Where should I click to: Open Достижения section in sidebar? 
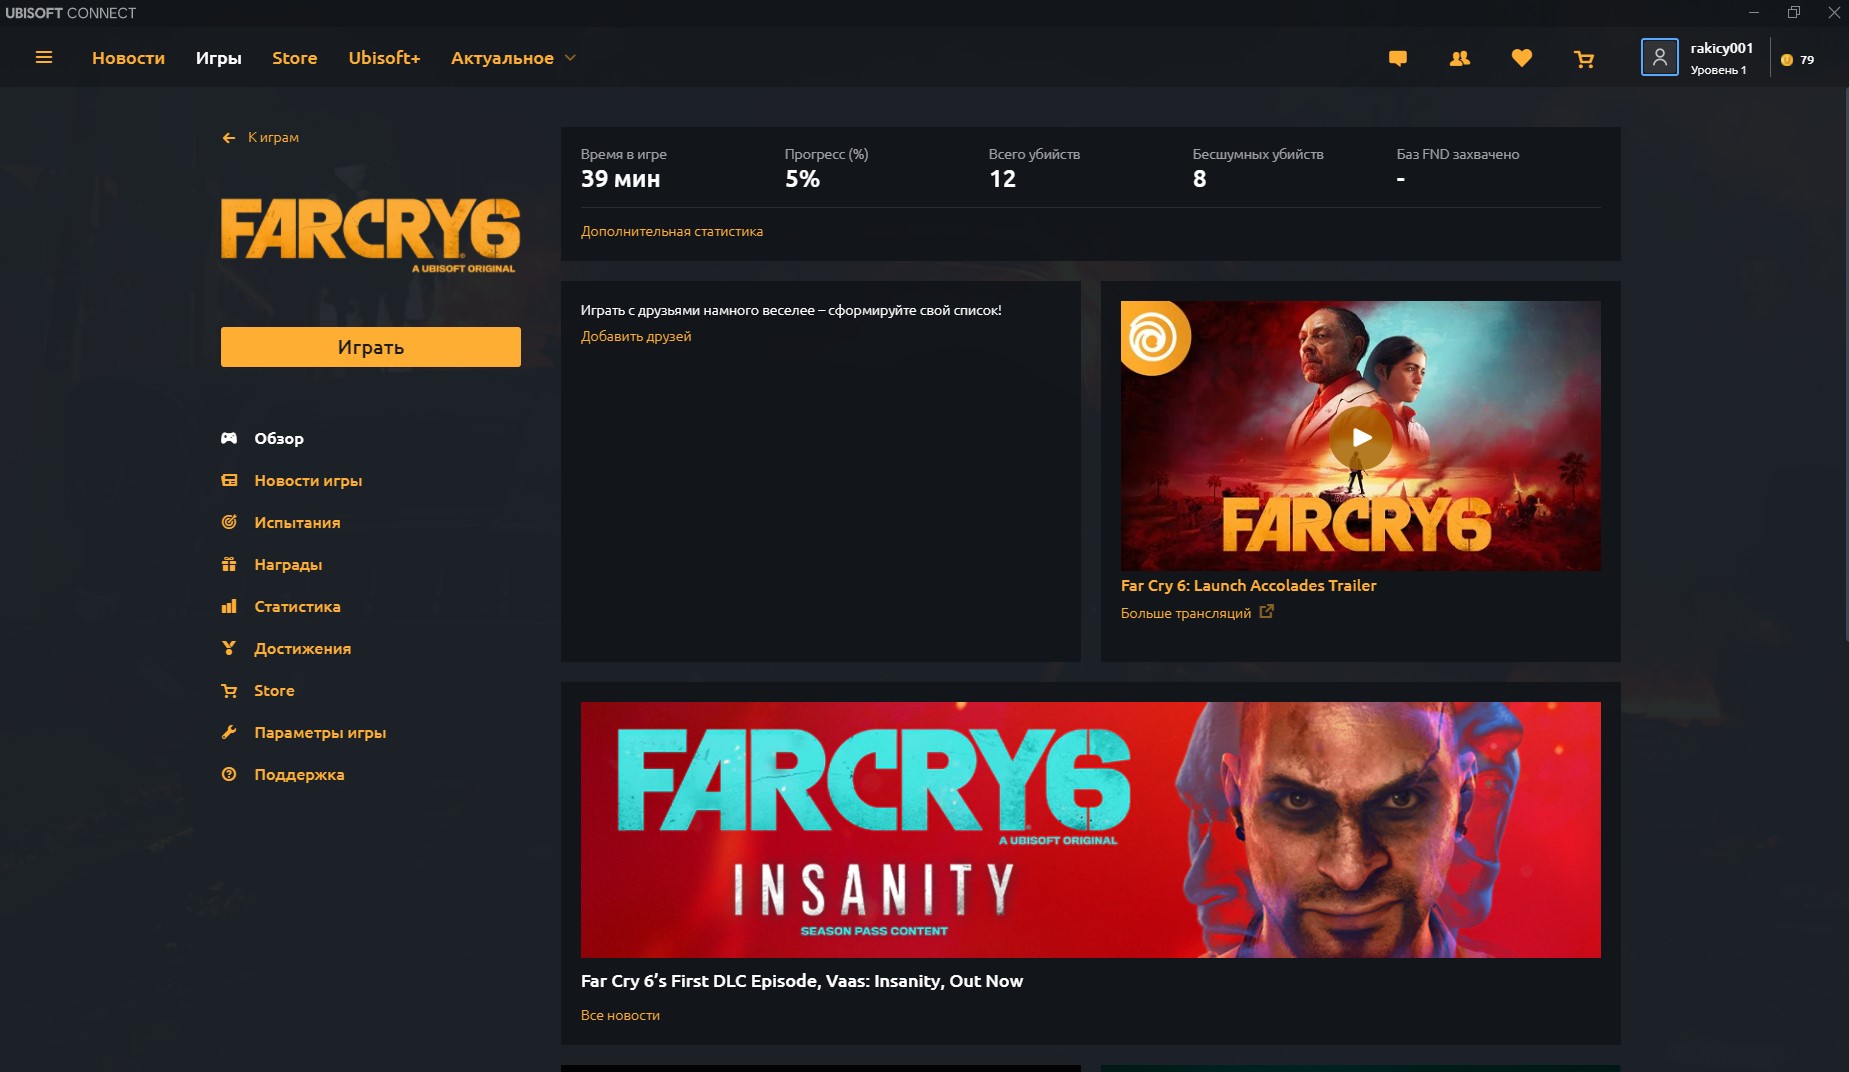302,648
